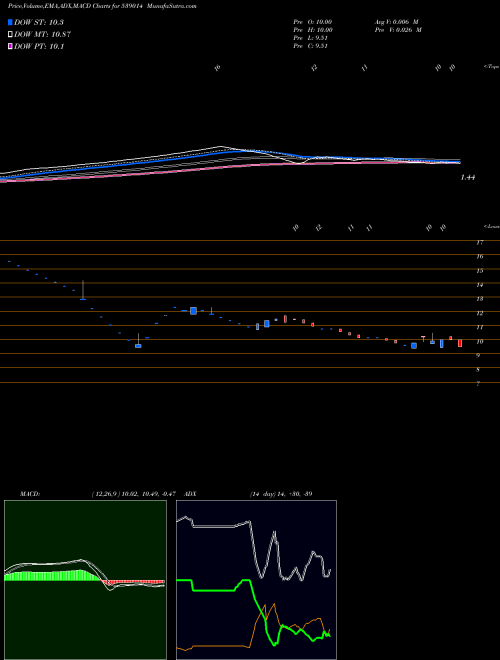Click the 'Pre H: 10.00' value
Viewport: 500px width, 660px height.
(313, 30)
